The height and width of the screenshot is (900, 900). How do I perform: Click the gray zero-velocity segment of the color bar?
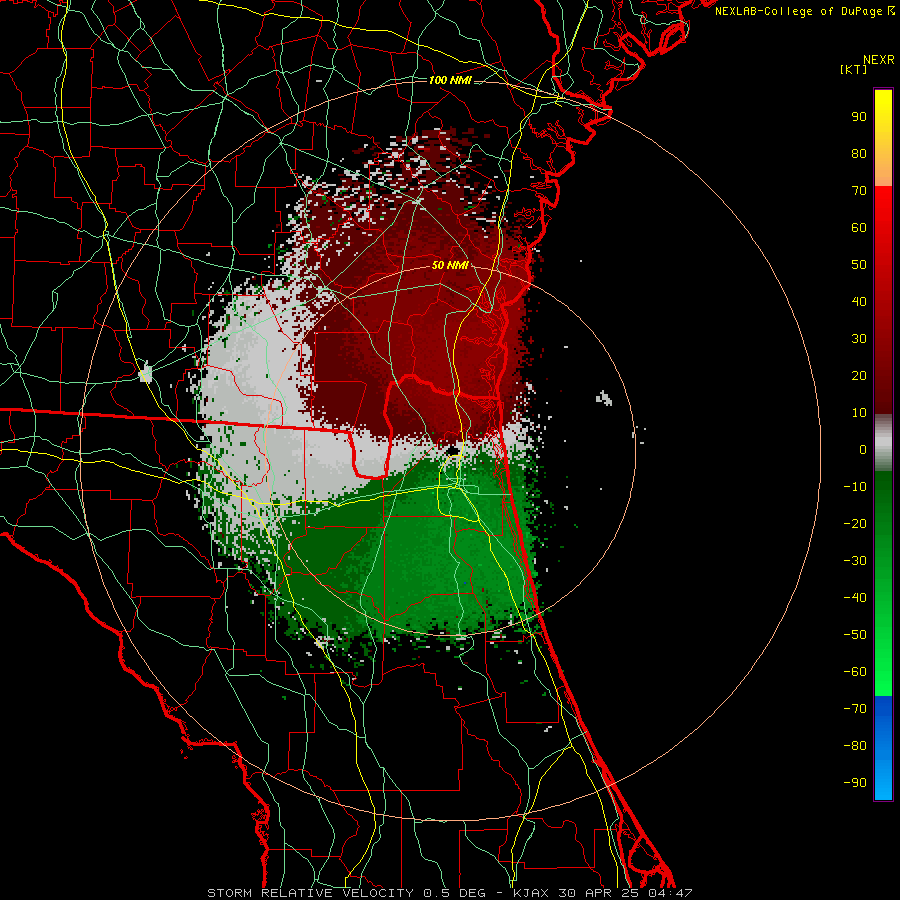coord(883,443)
